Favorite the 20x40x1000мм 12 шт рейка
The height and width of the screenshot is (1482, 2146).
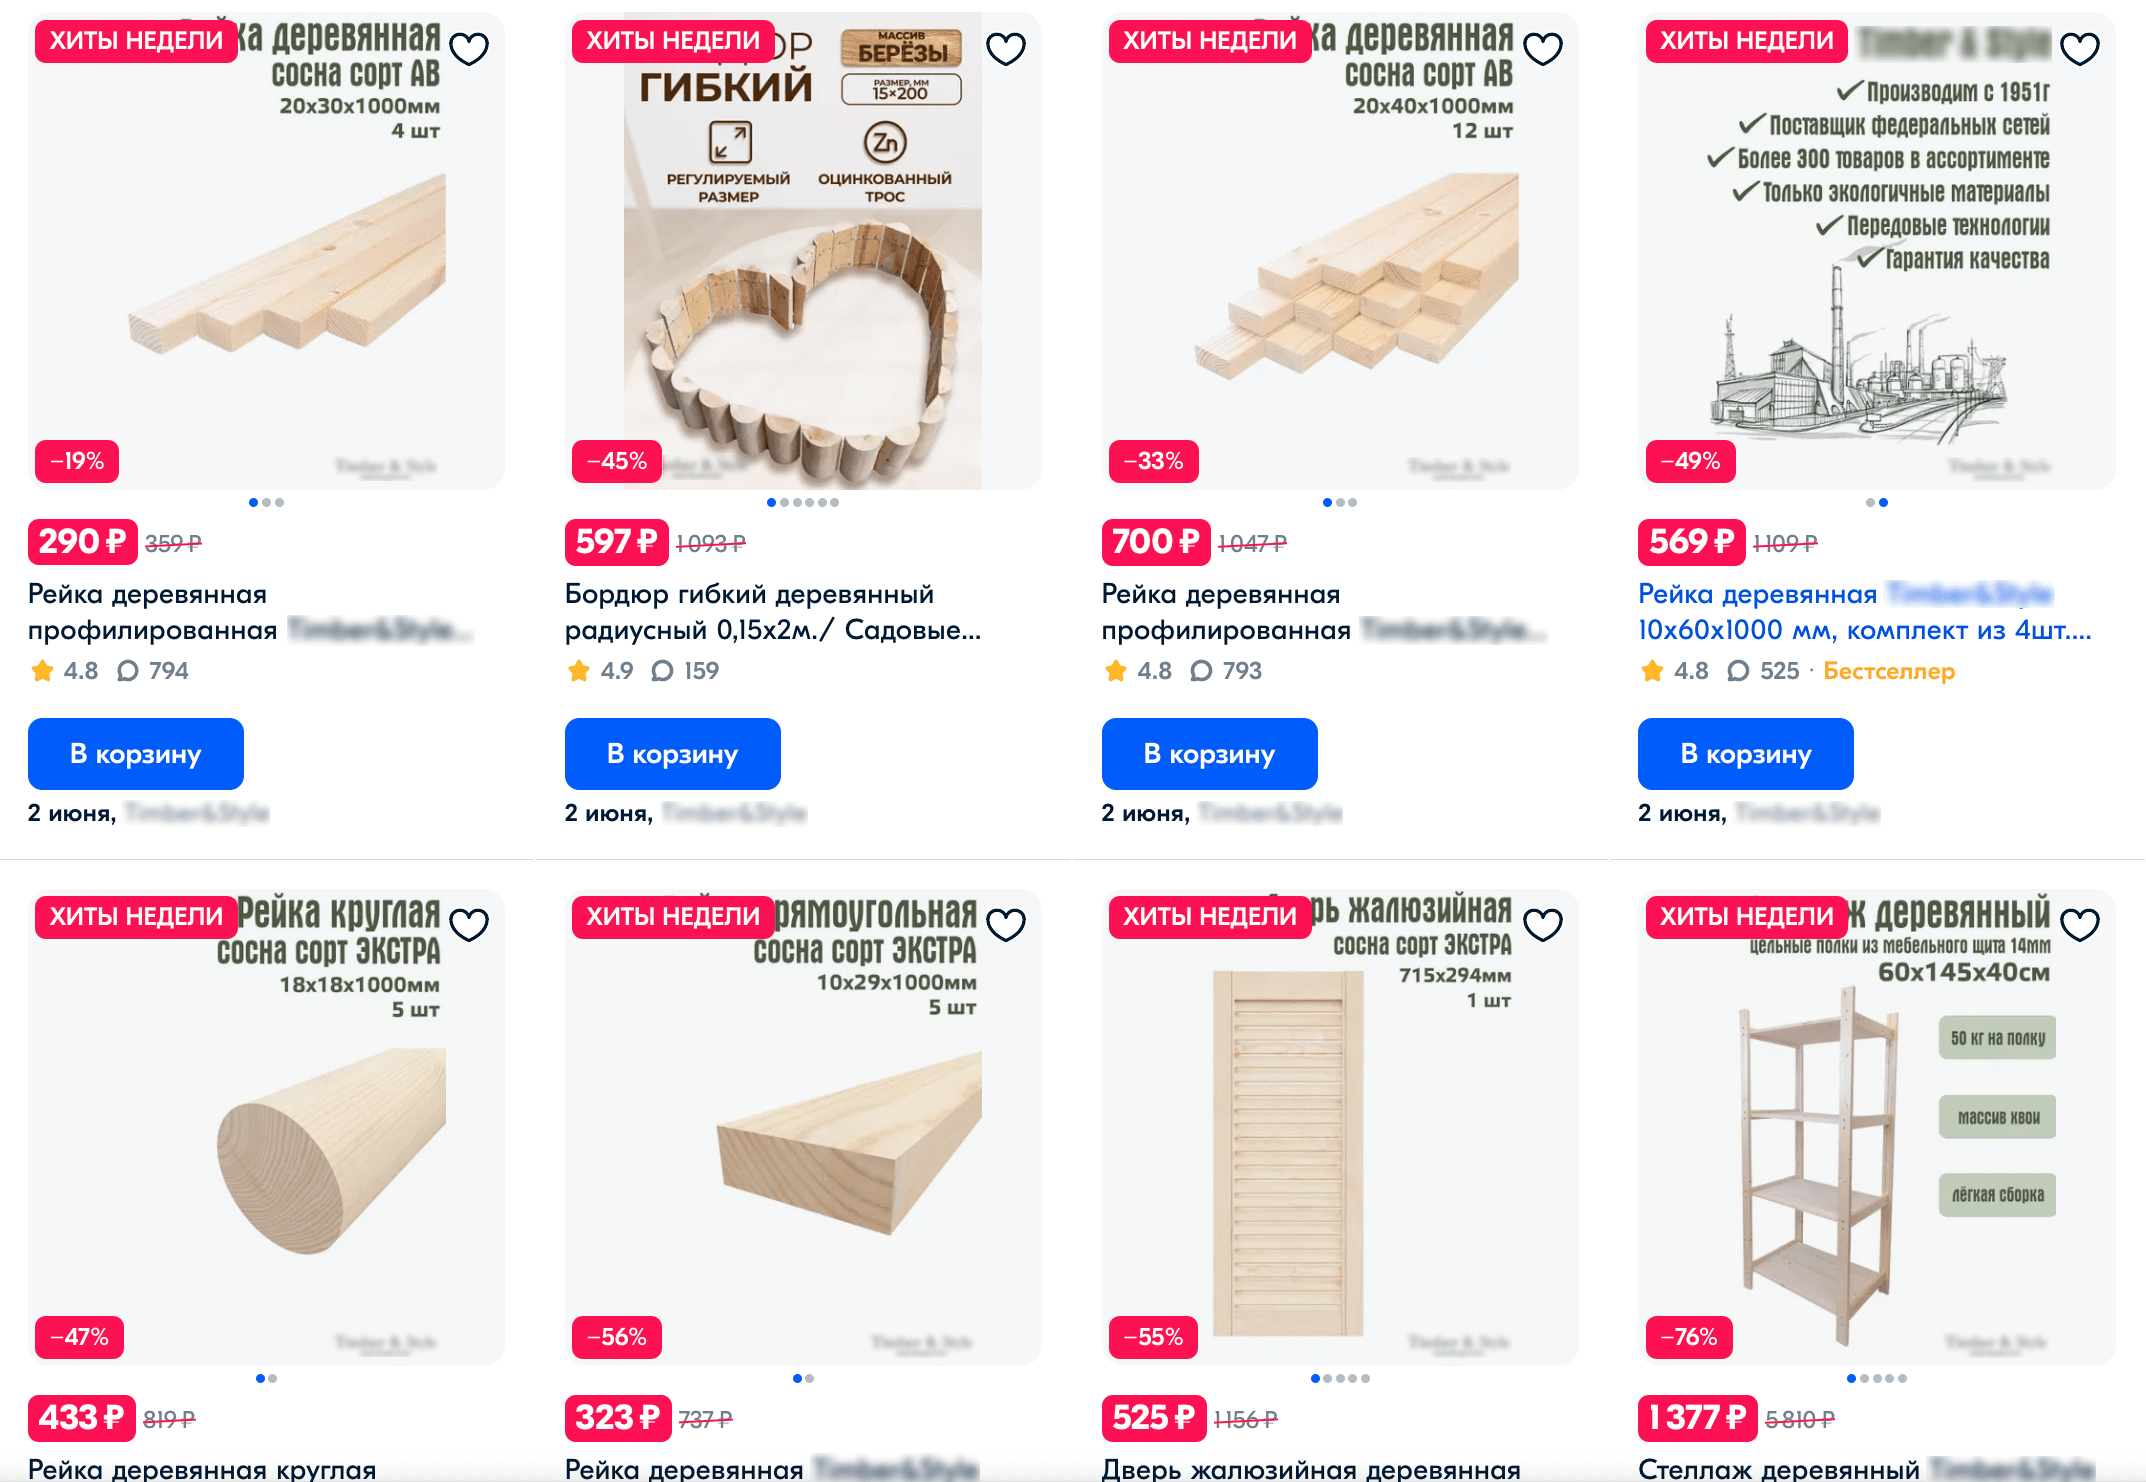click(1543, 48)
